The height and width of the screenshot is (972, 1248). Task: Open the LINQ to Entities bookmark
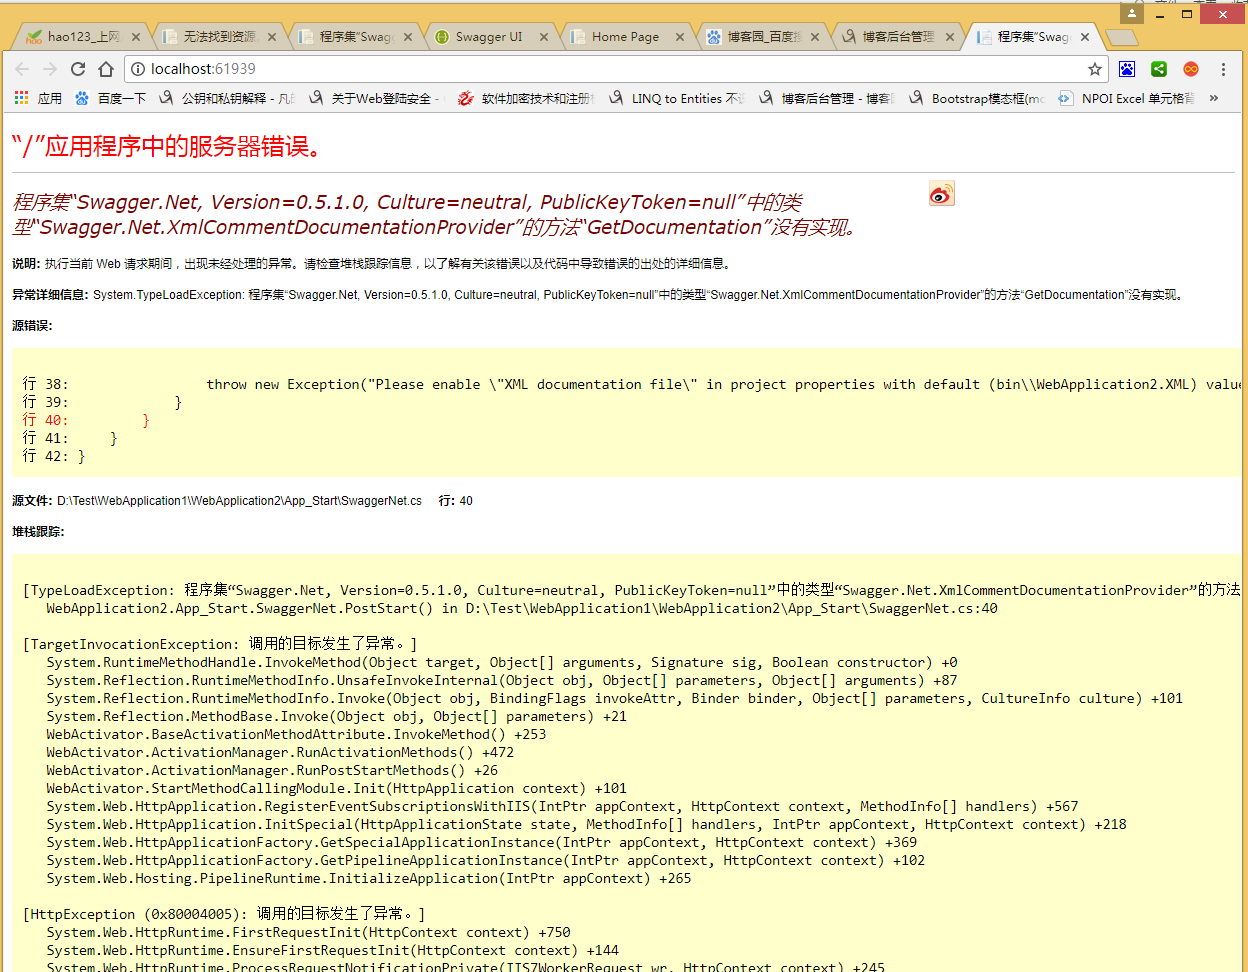[677, 98]
